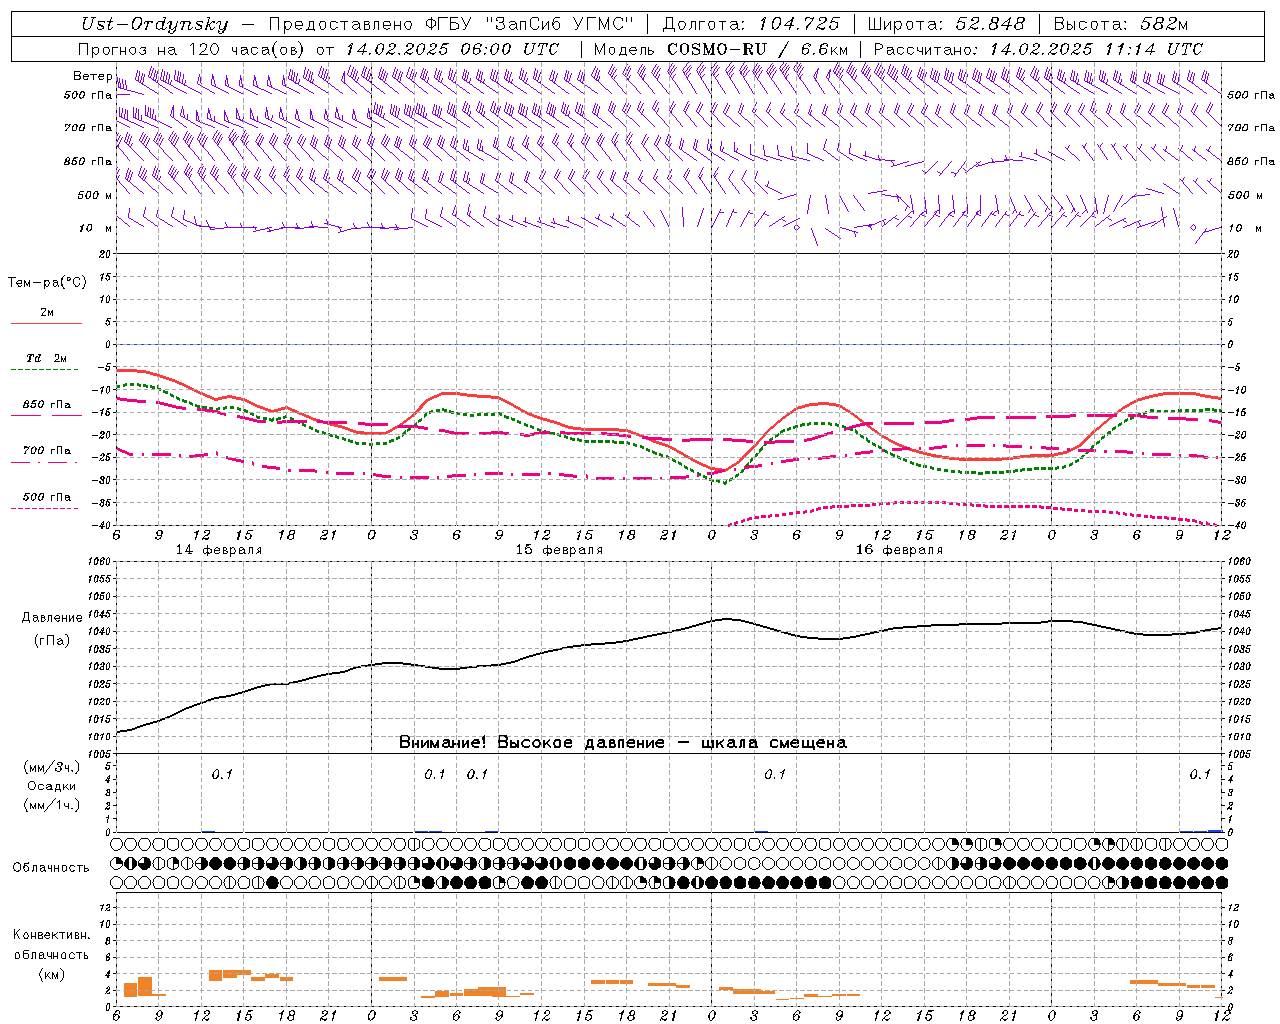
Task: Select the Облачность cloudiness label
Action: coord(51,868)
